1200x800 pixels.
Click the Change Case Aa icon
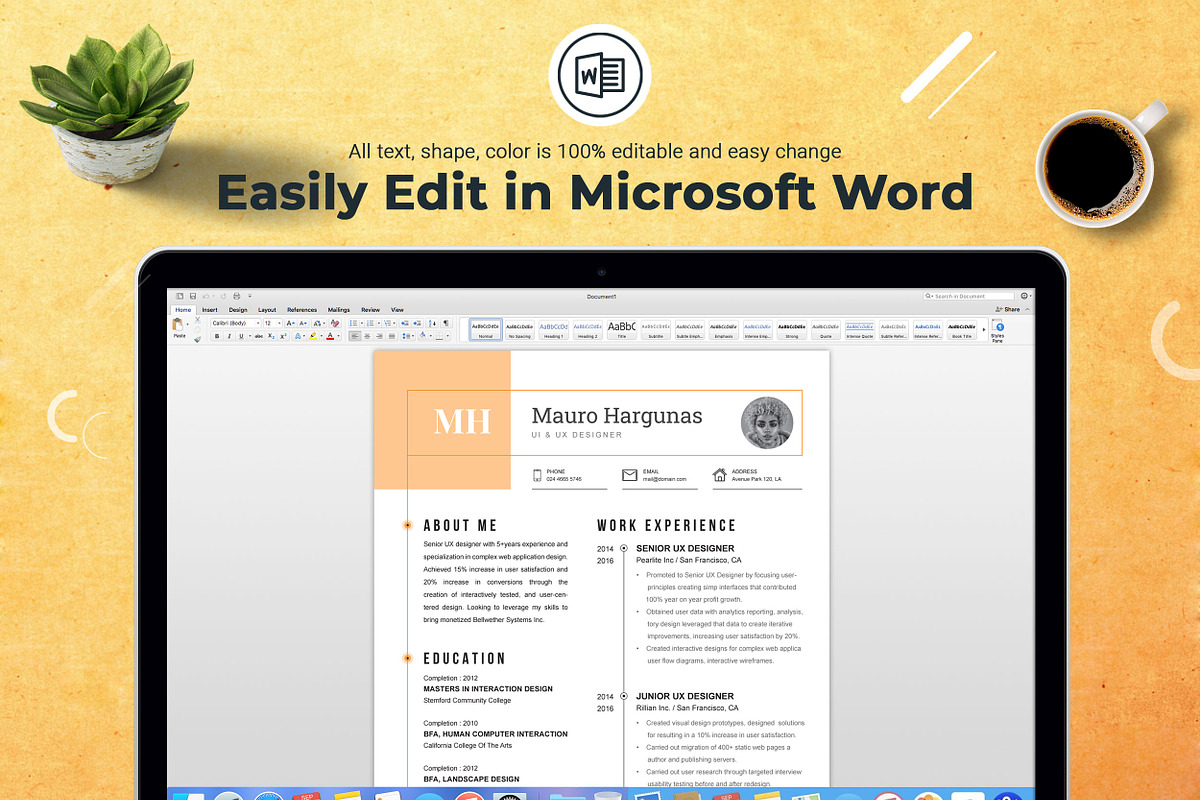pyautogui.click(x=317, y=323)
